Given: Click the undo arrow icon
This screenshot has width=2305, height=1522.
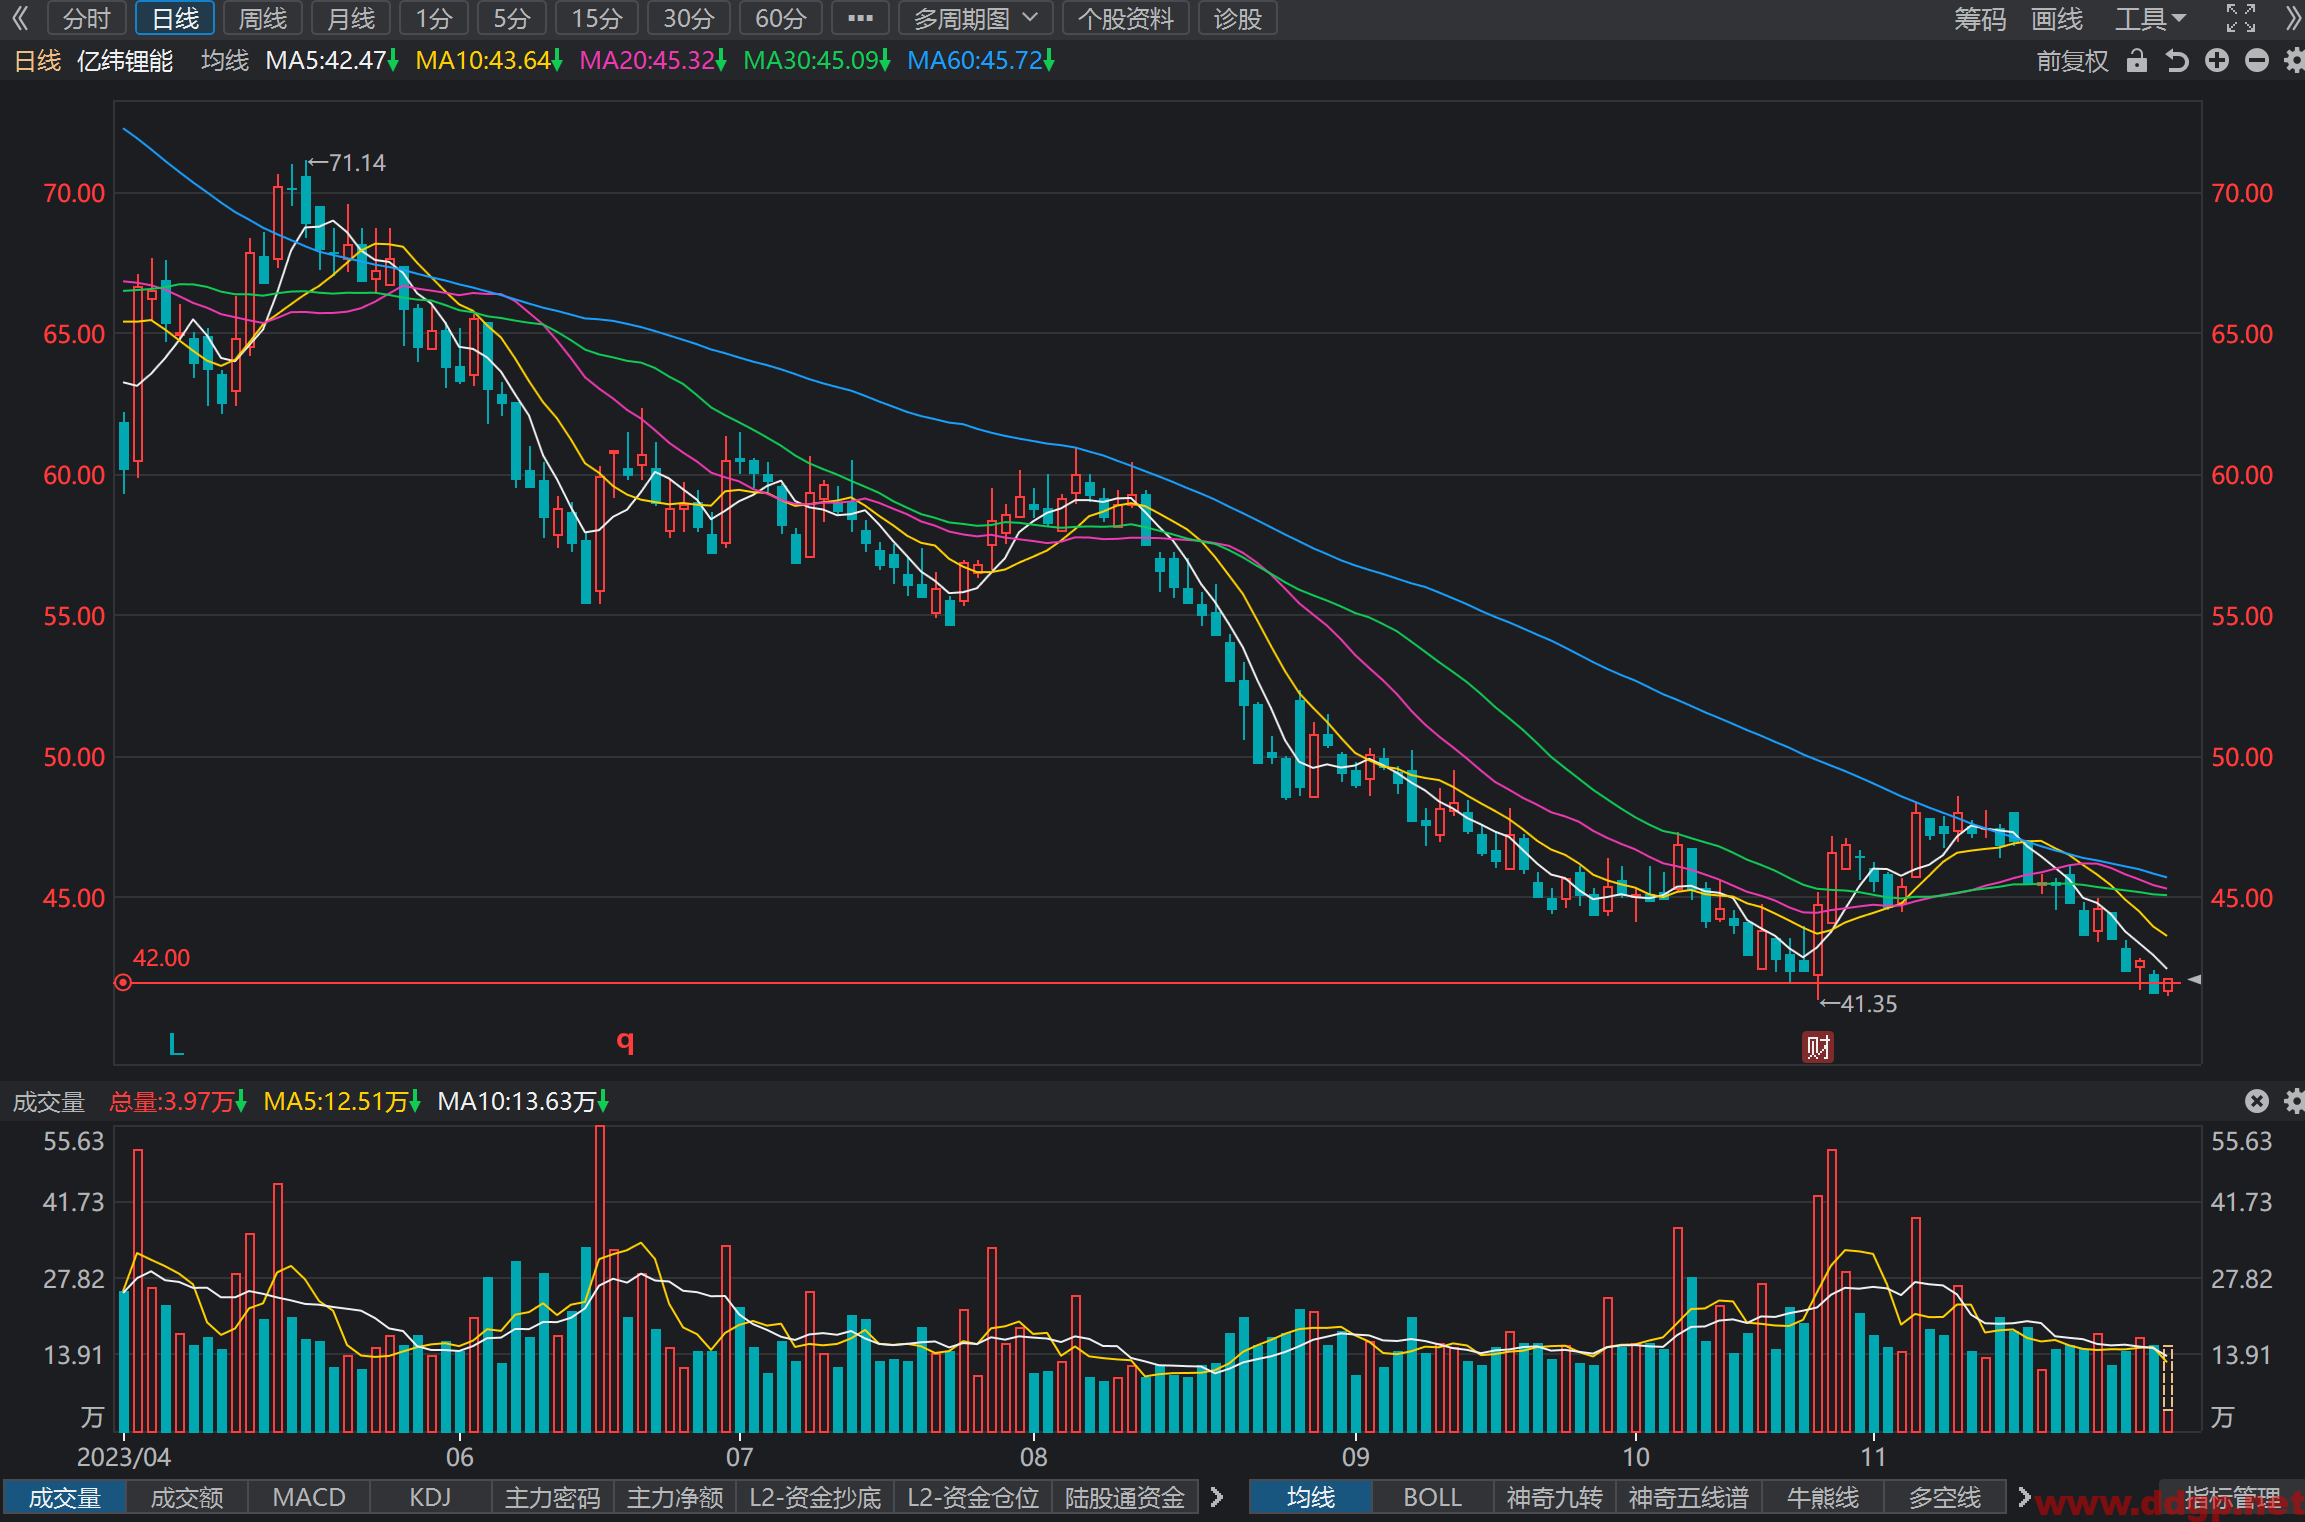Looking at the screenshot, I should coord(2177,61).
